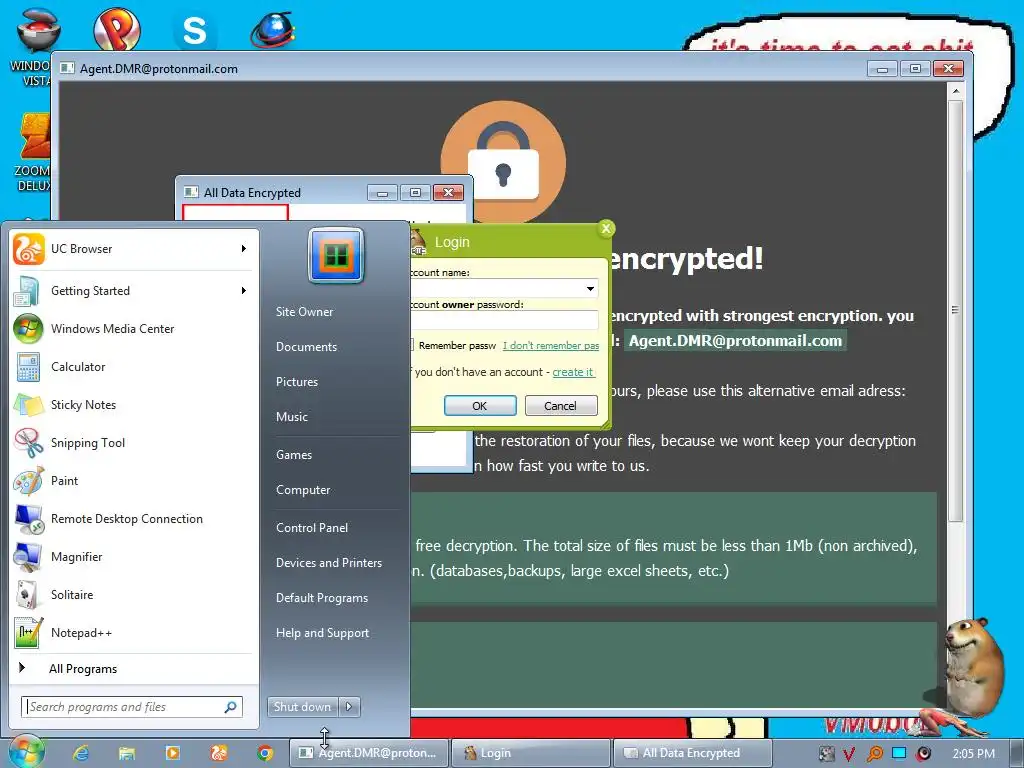Click highlighted Agent.DMR@protonmail.com email address
Image resolution: width=1024 pixels, height=768 pixels.
point(735,340)
